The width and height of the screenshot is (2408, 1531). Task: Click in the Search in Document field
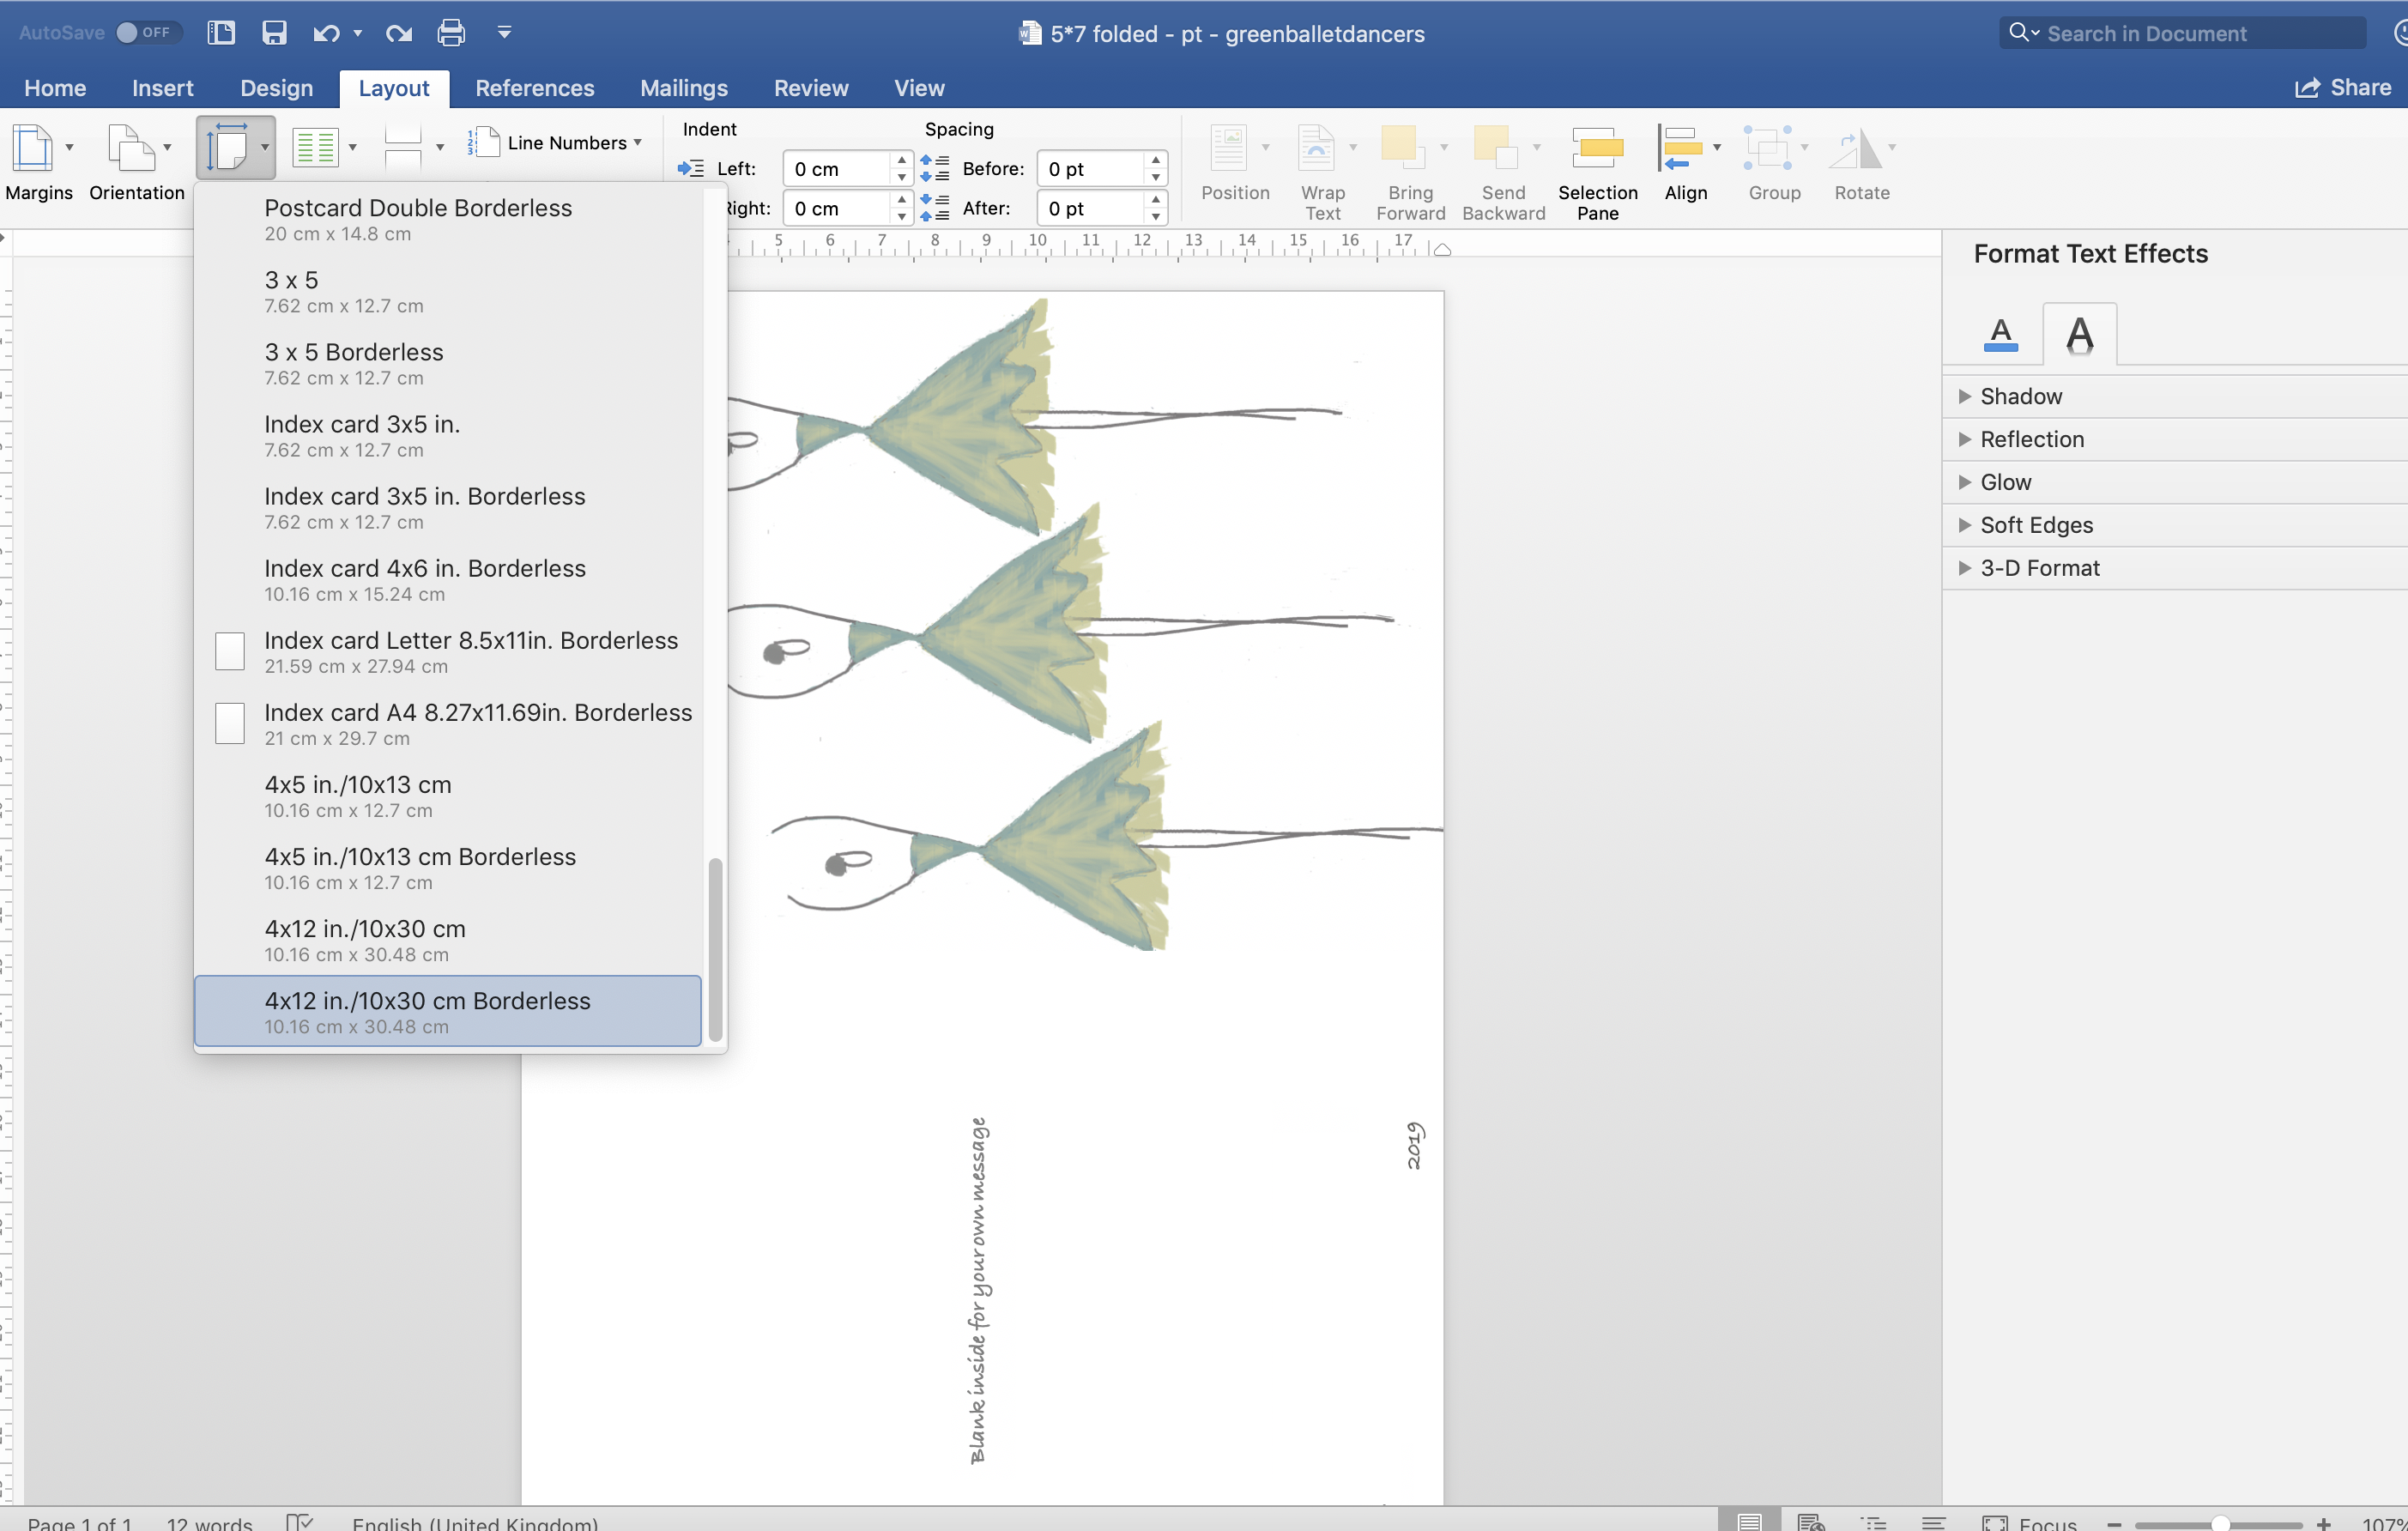[x=2182, y=33]
